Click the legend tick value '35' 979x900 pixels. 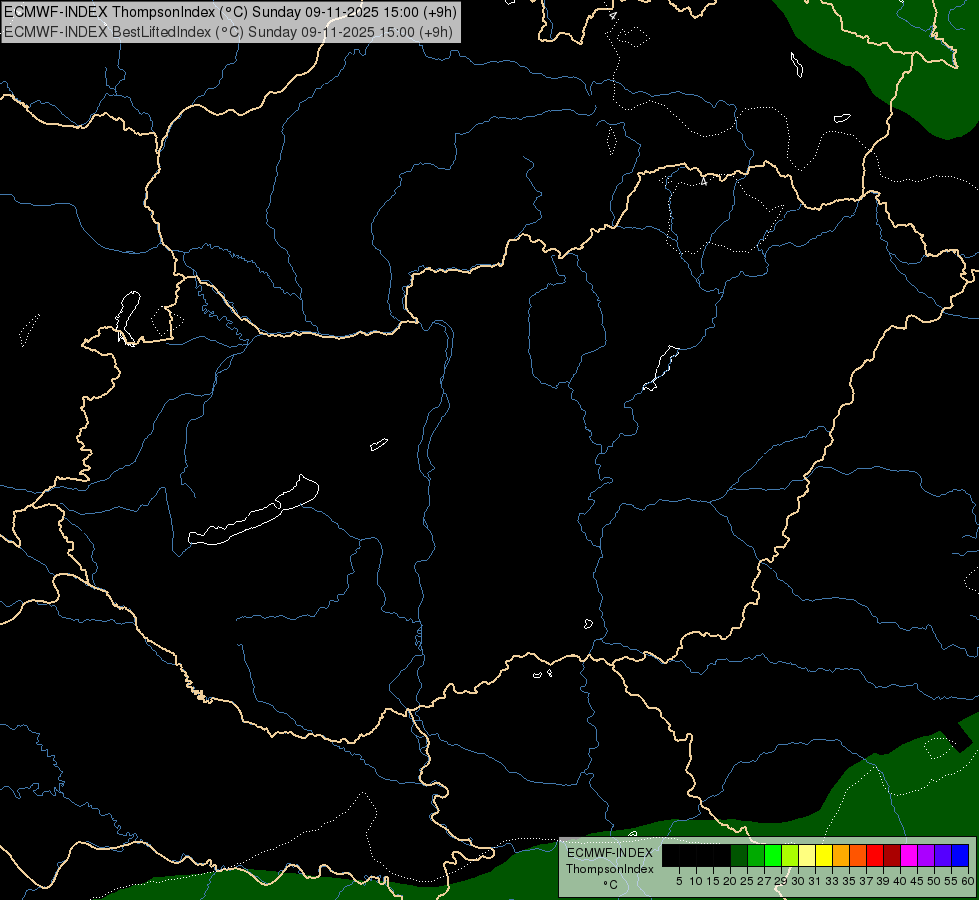pyautogui.click(x=849, y=881)
